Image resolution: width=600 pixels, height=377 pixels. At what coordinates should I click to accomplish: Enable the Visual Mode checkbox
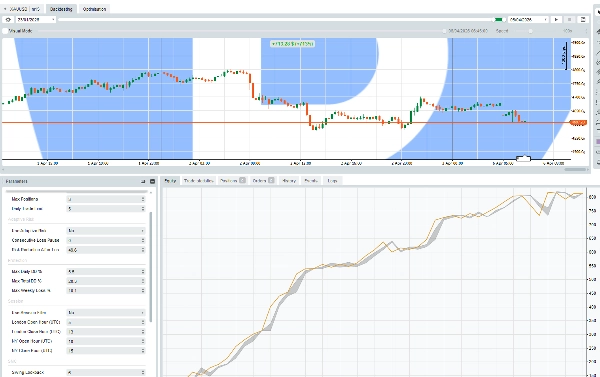click(5, 31)
